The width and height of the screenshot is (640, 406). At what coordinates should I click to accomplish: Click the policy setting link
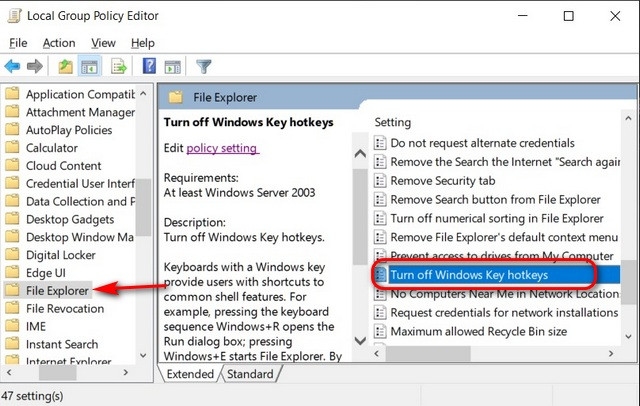tap(222, 148)
